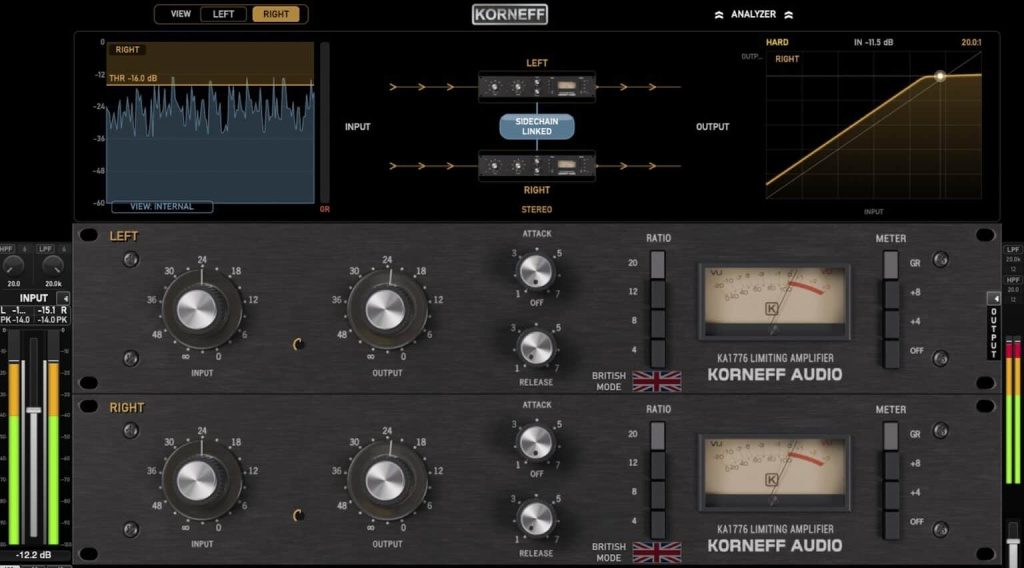Screen dimensions: 1024x568
Task: Click the analyzer GR meter strip
Action: pos(325,123)
